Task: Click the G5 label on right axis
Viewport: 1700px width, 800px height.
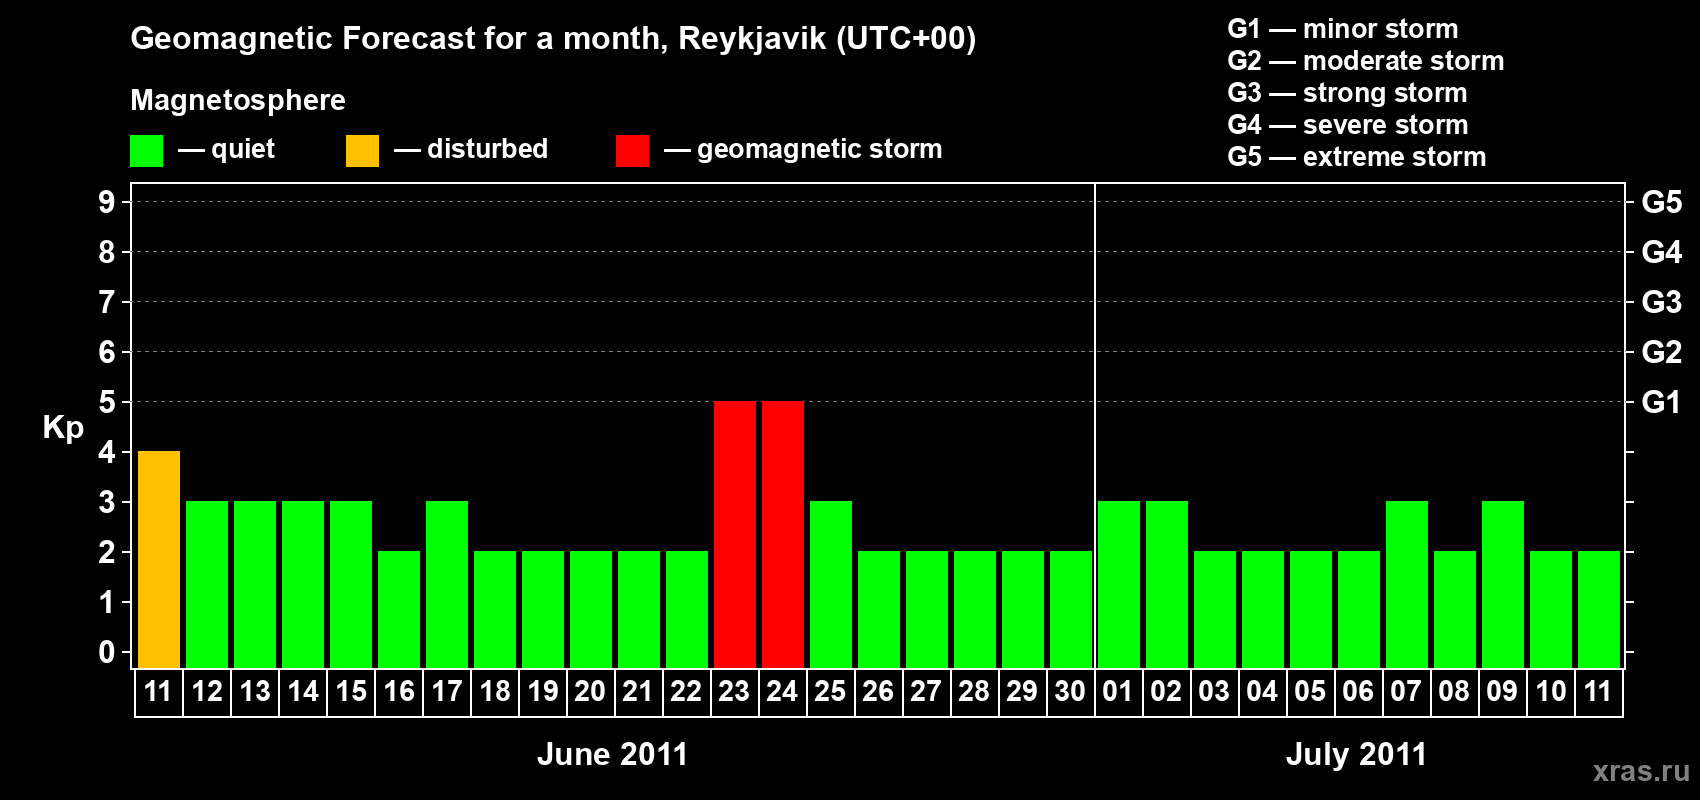Action: pyautogui.click(x=1662, y=203)
